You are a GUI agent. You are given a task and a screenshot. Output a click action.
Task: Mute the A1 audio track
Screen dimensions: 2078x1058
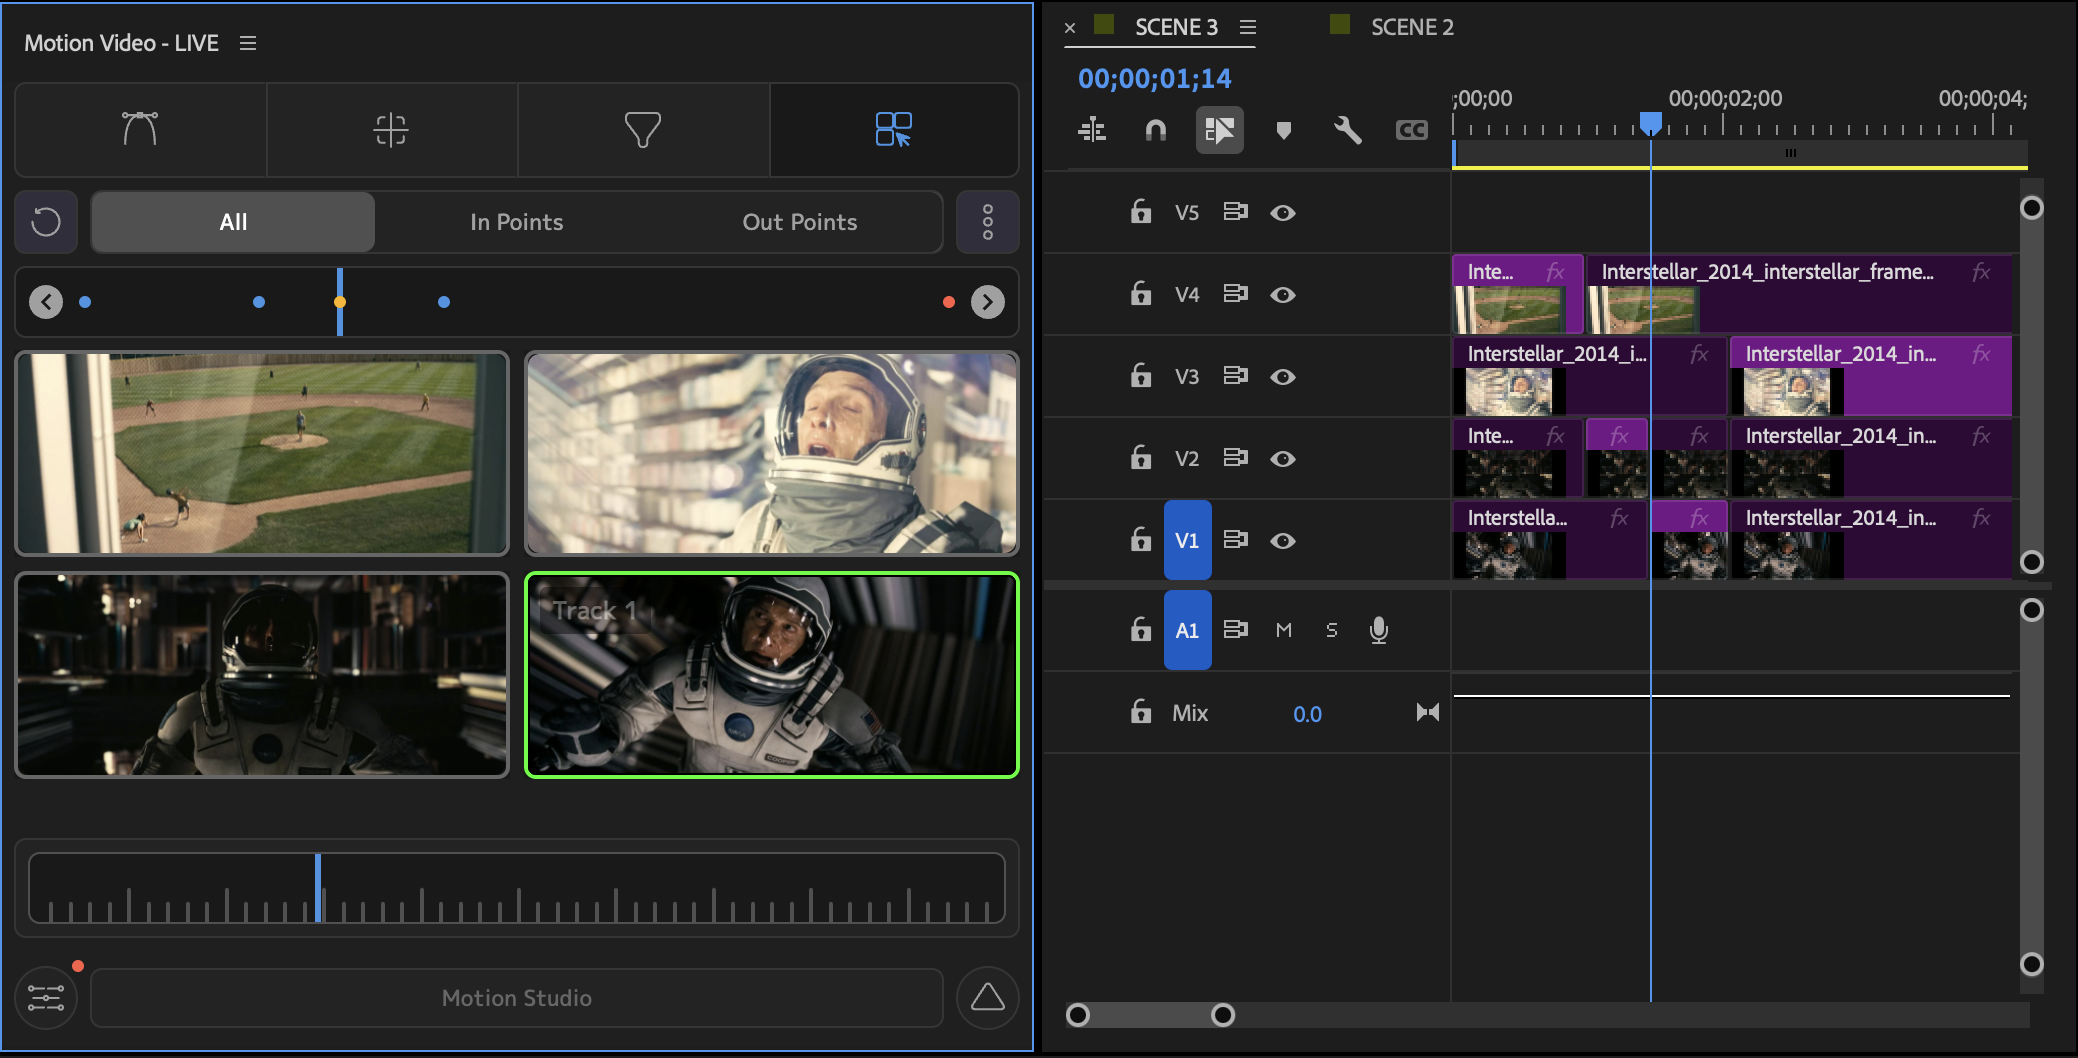(x=1284, y=630)
